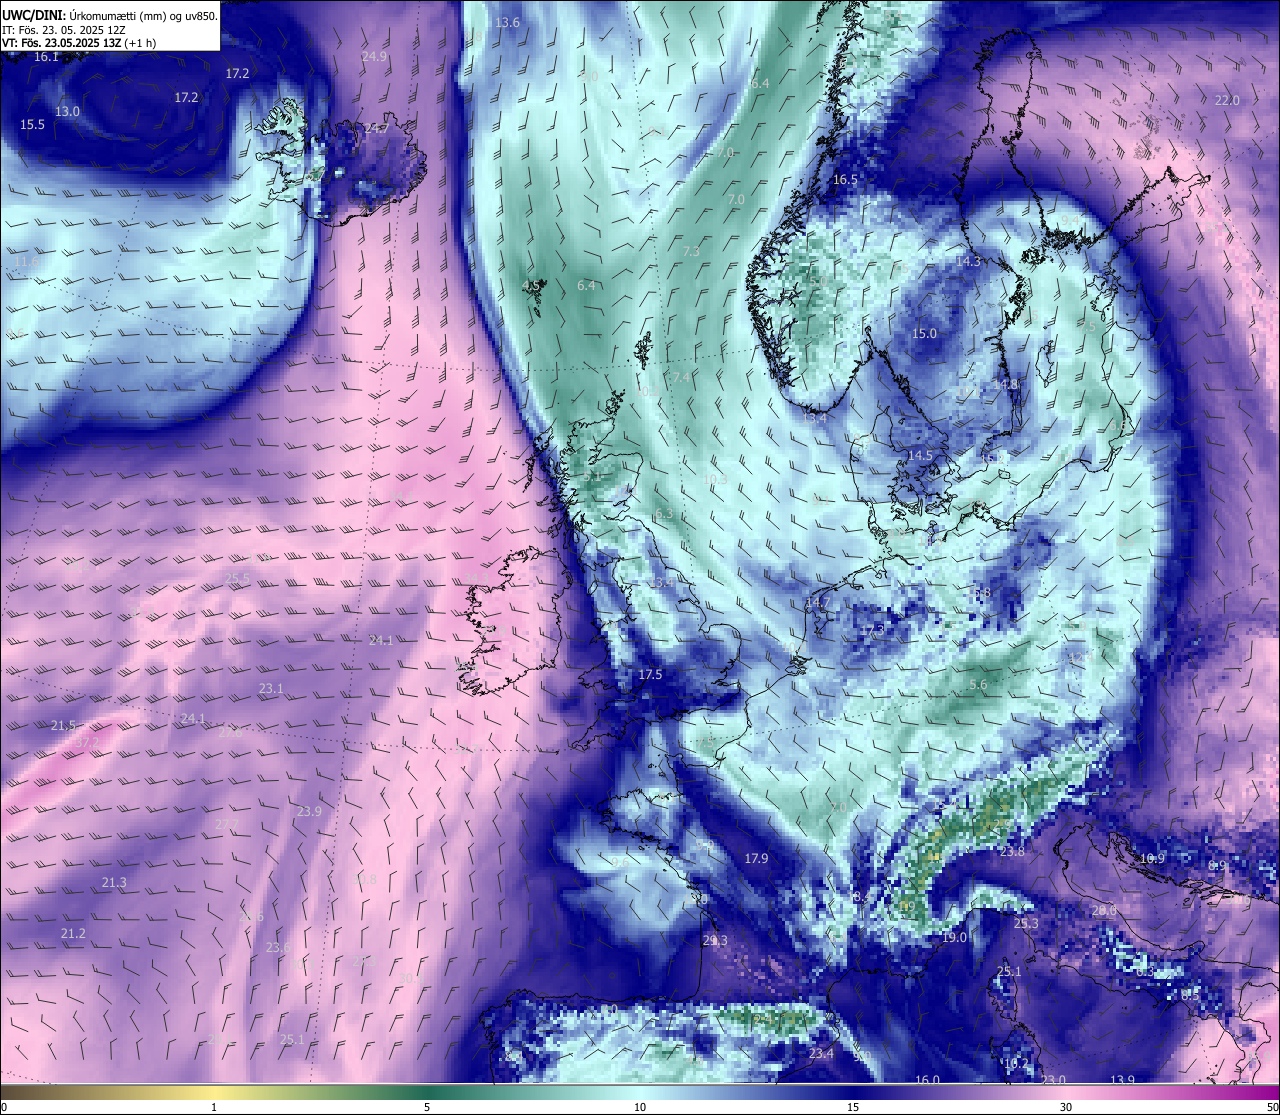Click the 10 label on the color scale
1280x1115 pixels.
tap(640, 1107)
